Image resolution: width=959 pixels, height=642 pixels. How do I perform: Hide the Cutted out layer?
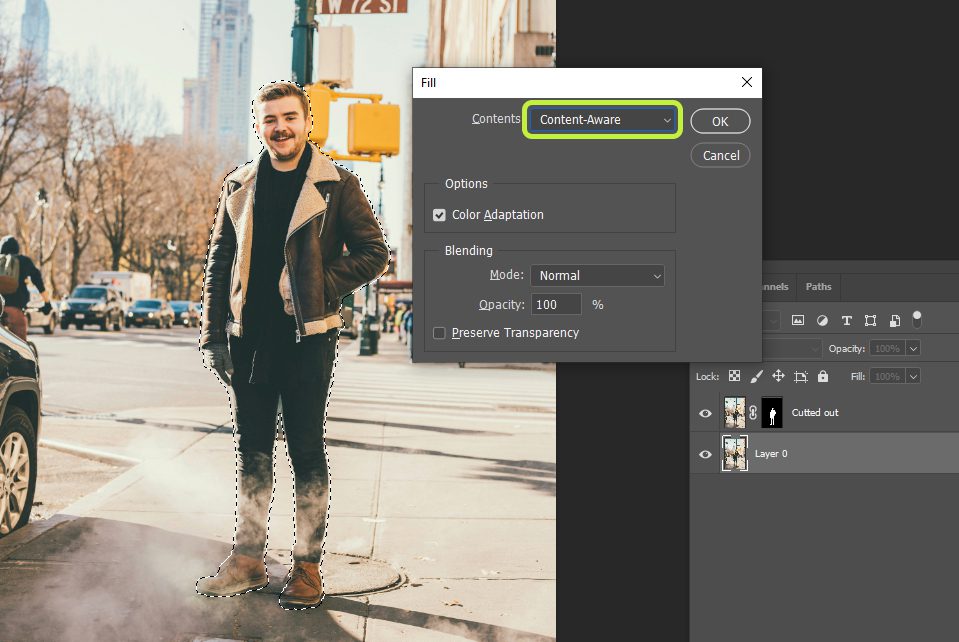click(x=705, y=413)
